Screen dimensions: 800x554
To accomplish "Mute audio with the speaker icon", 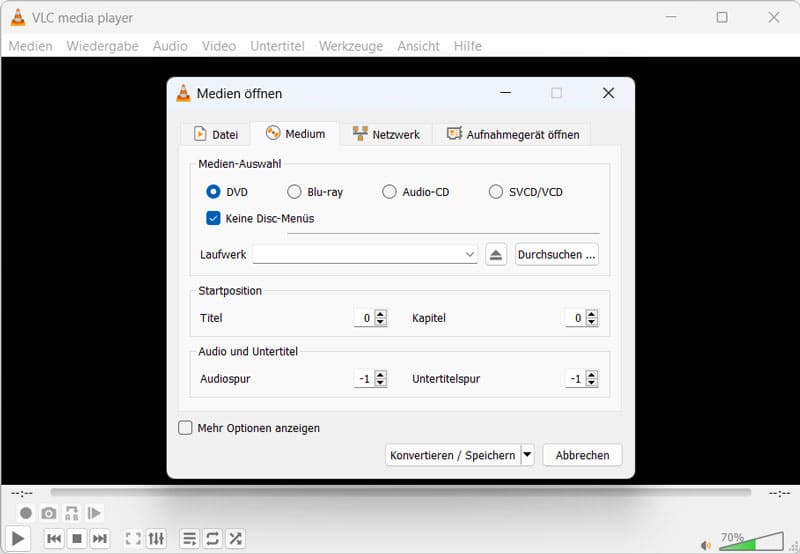I will (706, 545).
